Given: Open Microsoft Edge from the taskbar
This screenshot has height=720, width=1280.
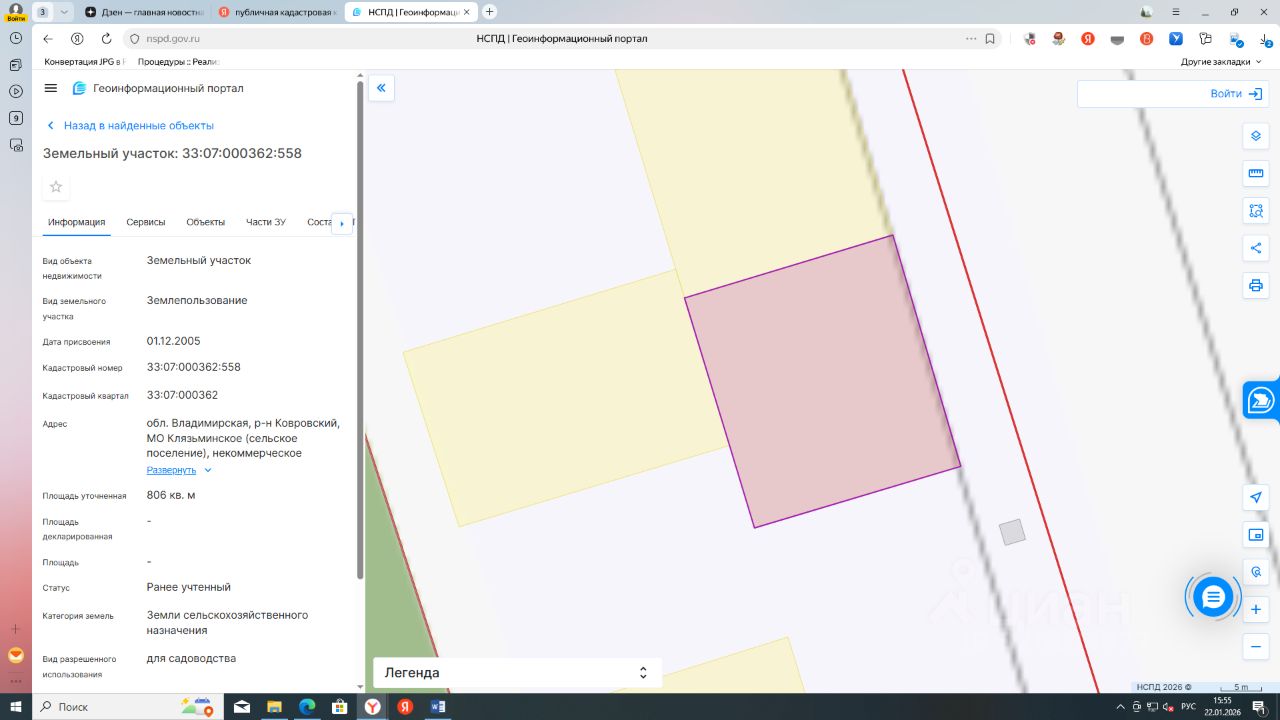Looking at the screenshot, I should 307,706.
